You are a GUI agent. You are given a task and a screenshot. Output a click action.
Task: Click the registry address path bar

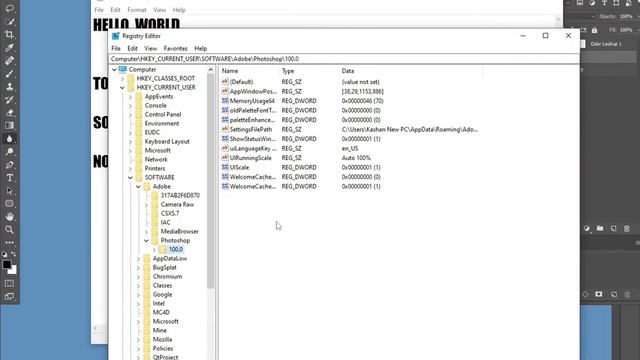click(344, 59)
